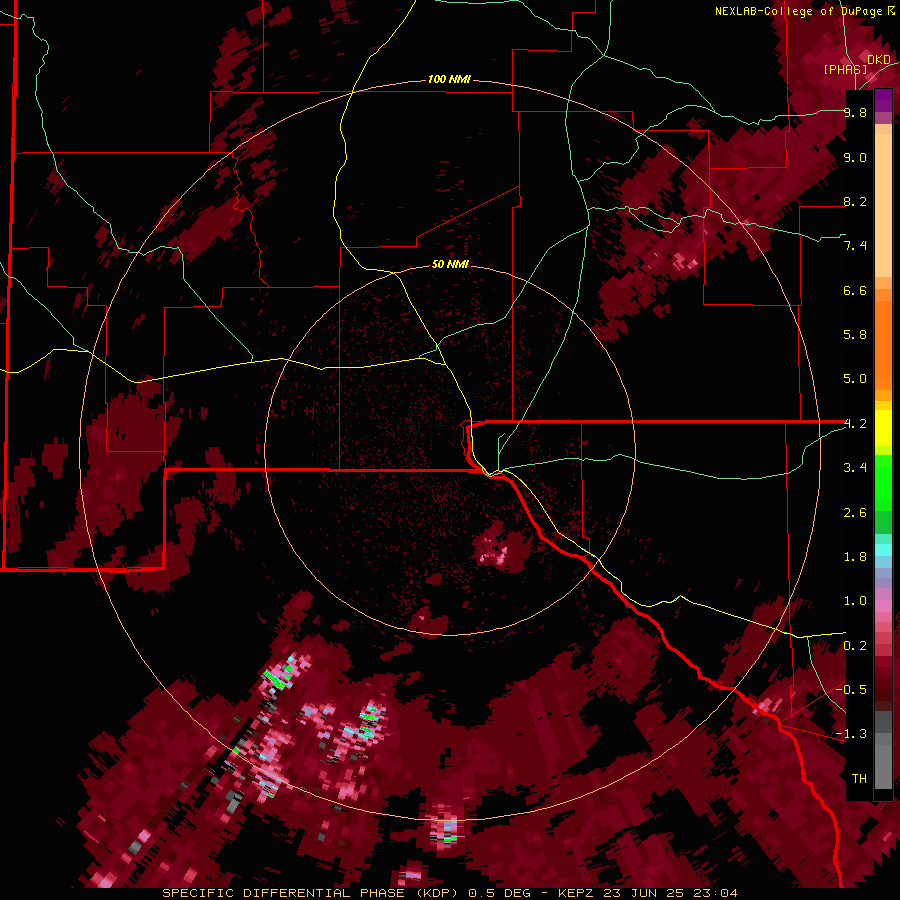Click the 2.6 scale value
This screenshot has height=900, width=900.
(x=855, y=513)
